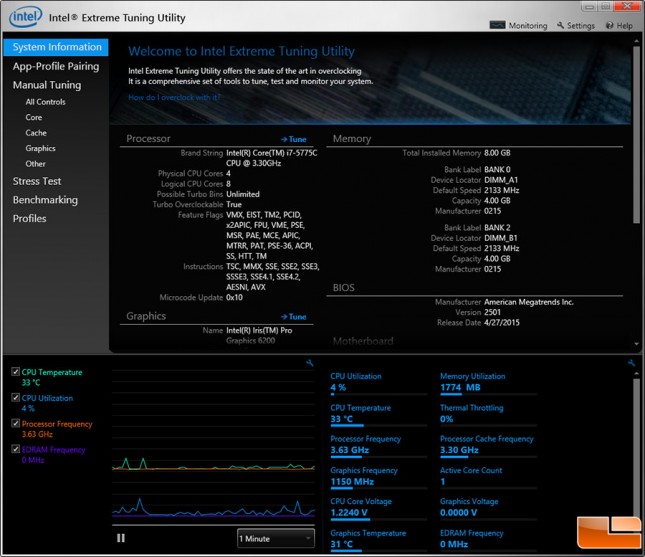Viewport: 645px width, 557px height.
Task: Open 'How do I overclock with it?' link
Action: point(174,97)
